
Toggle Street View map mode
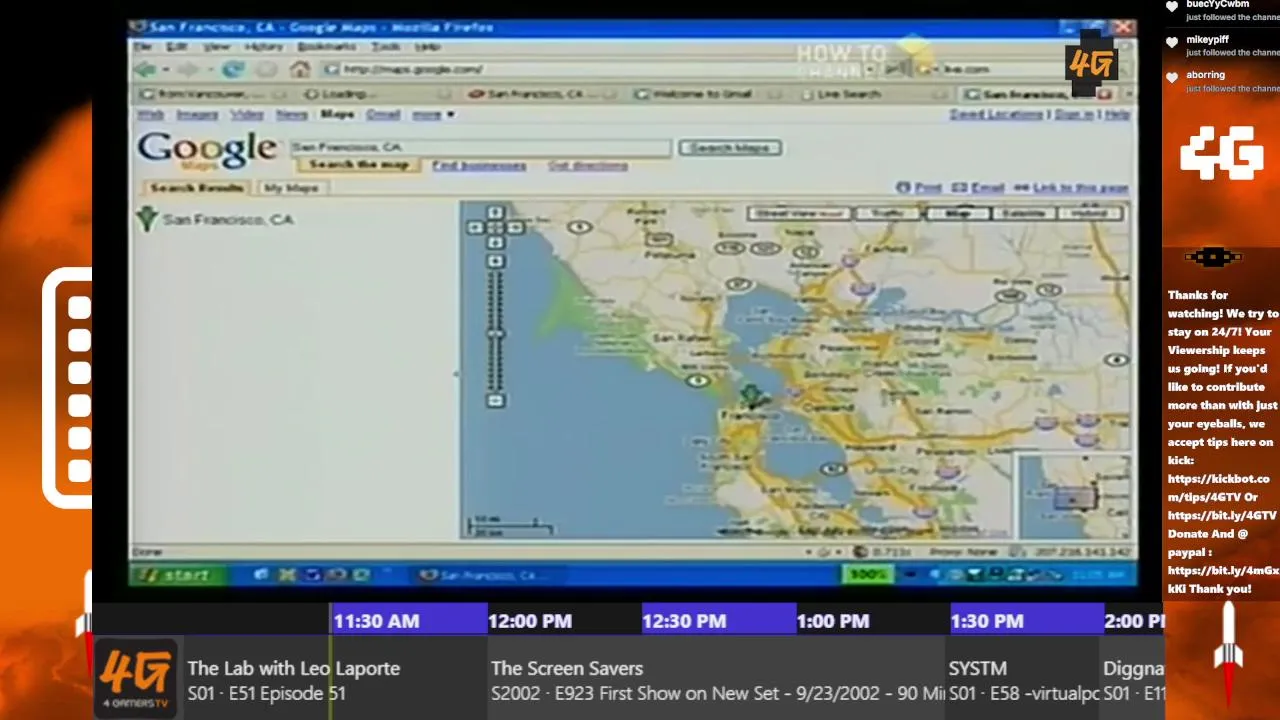click(x=801, y=214)
